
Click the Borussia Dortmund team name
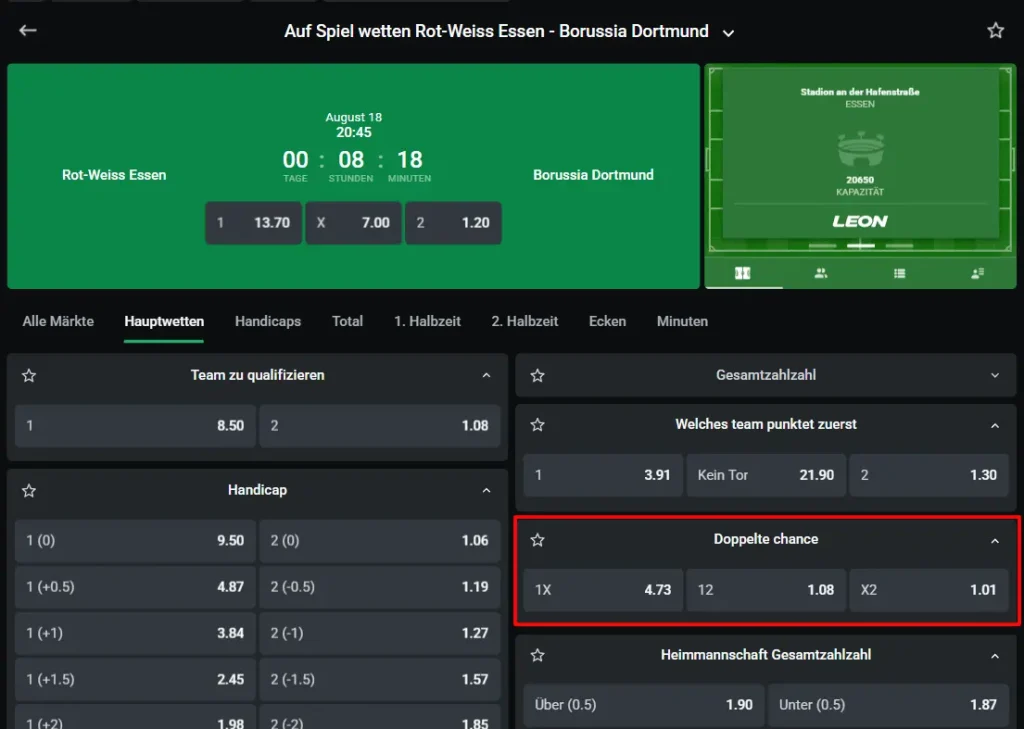593,175
